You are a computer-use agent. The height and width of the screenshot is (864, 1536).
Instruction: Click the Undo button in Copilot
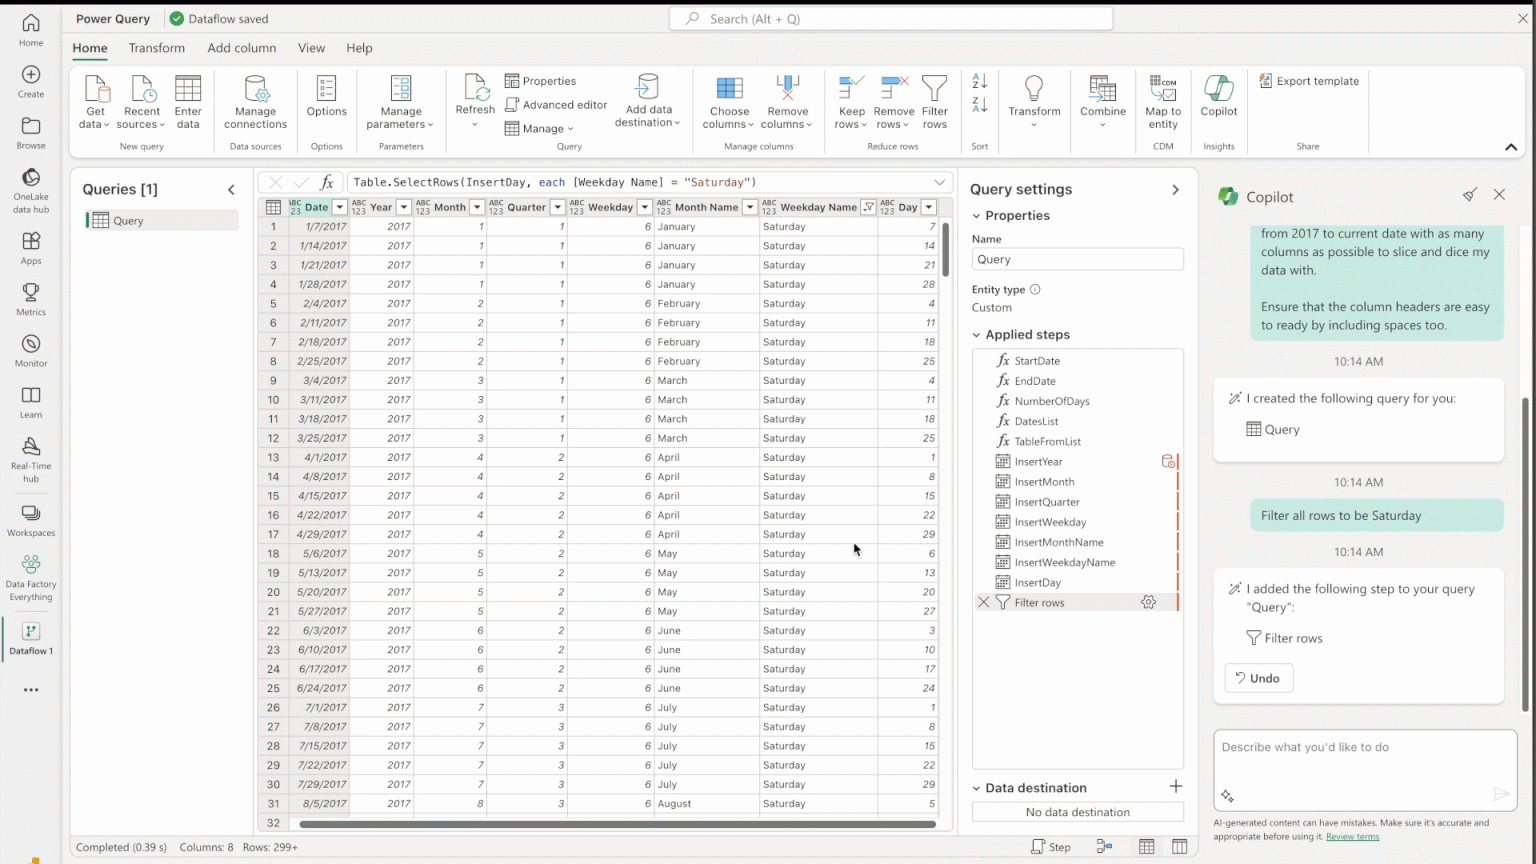[1258, 677]
